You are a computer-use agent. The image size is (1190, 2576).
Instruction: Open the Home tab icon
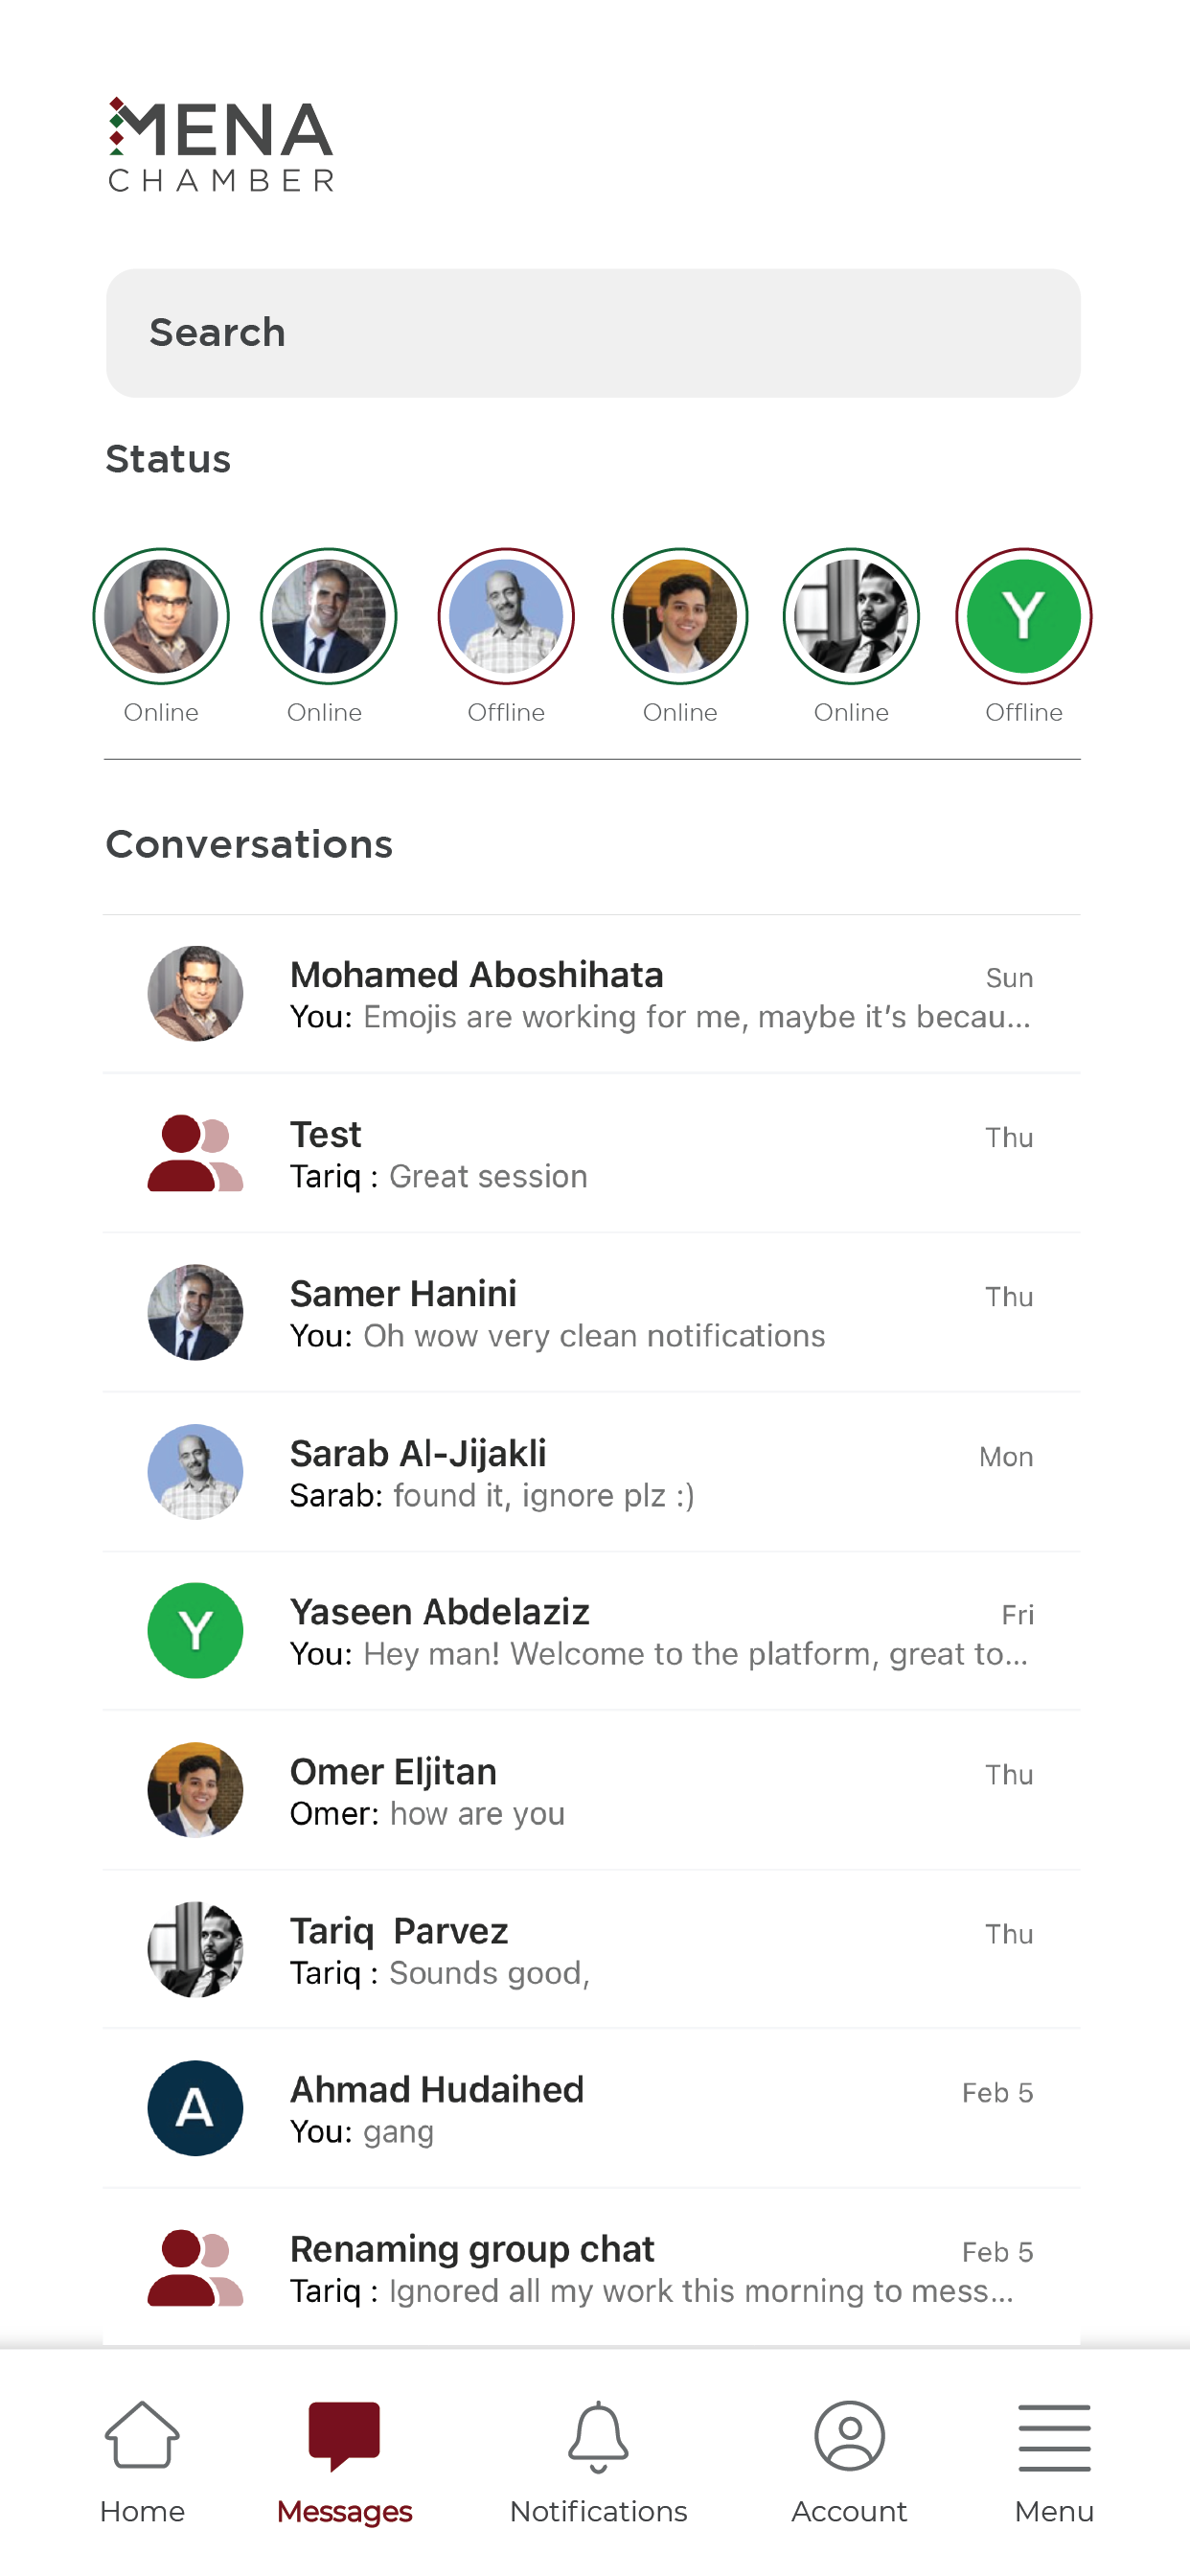142,2436
